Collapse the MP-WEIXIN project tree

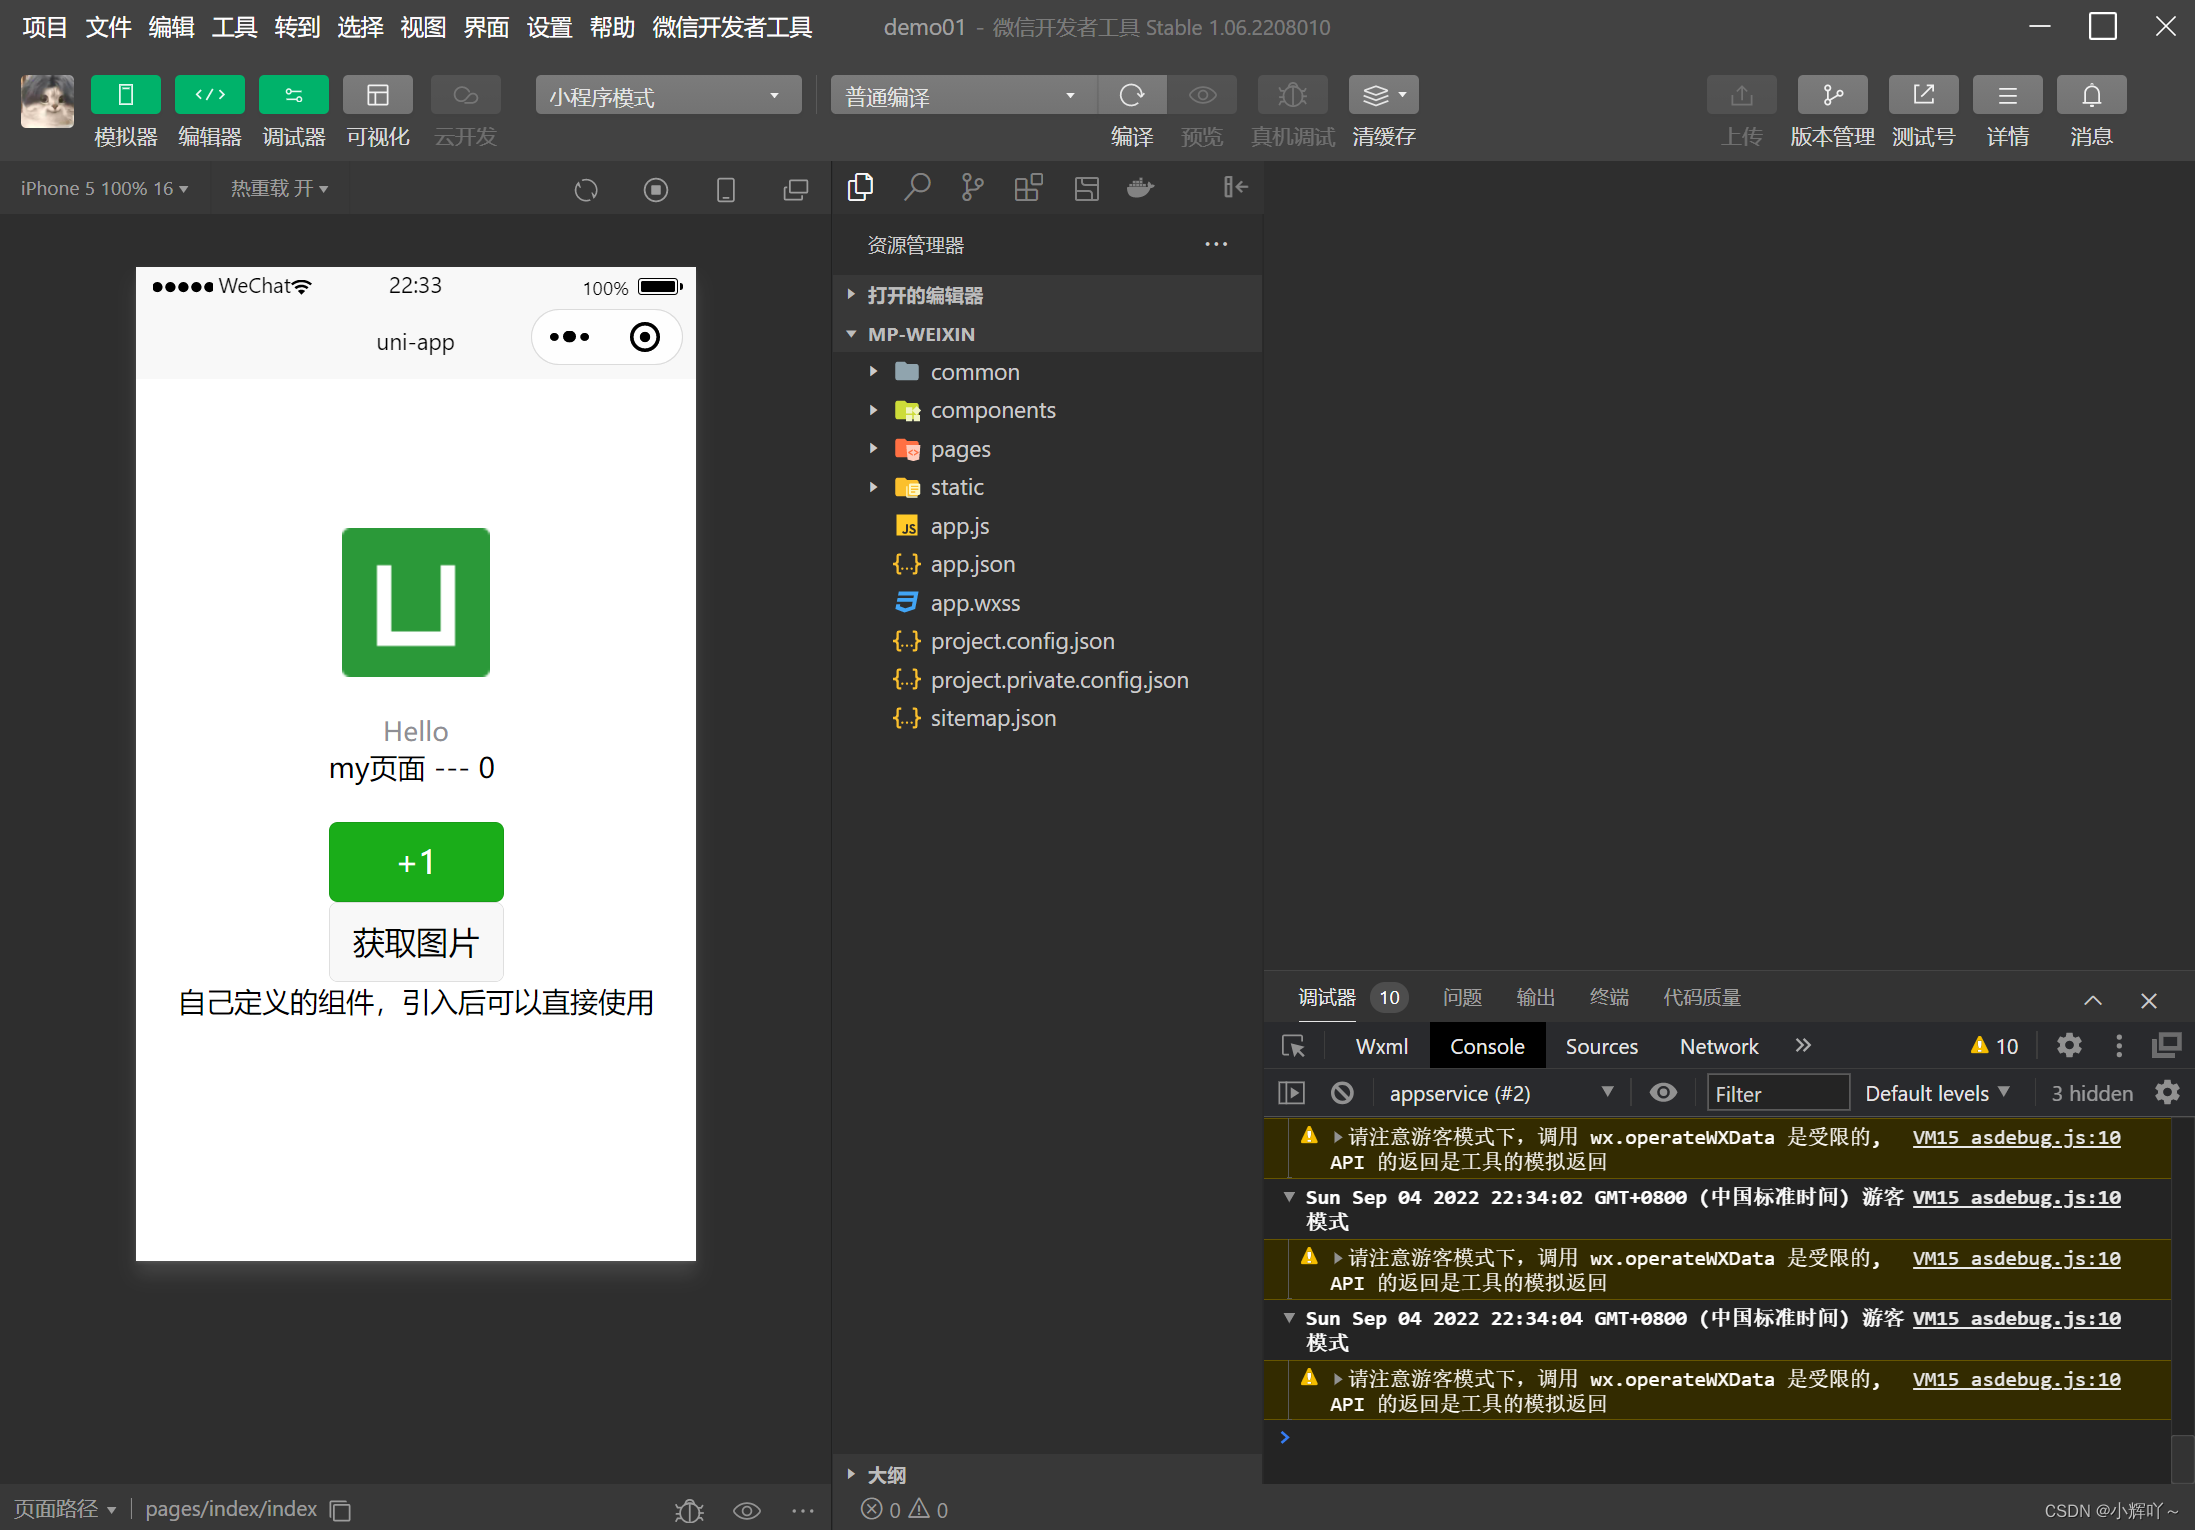point(1047,334)
